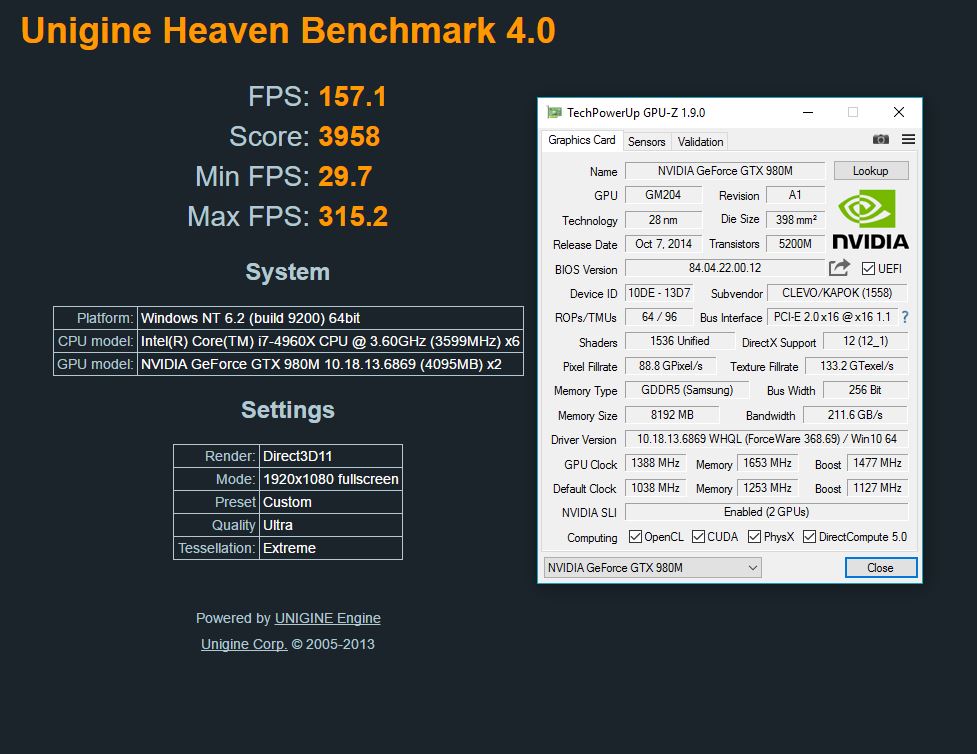Click the GPU model row in System table
Viewport: 977px width, 754px height.
coord(288,364)
